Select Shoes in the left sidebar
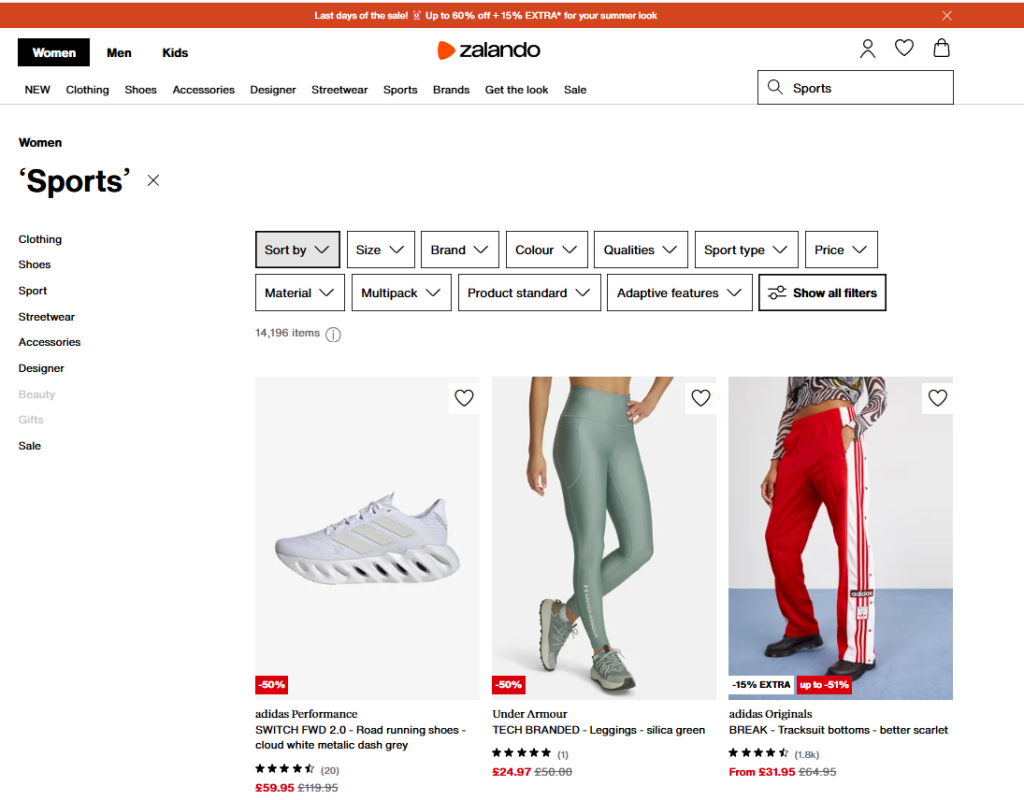Viewport: 1024px width, 800px height. click(35, 264)
